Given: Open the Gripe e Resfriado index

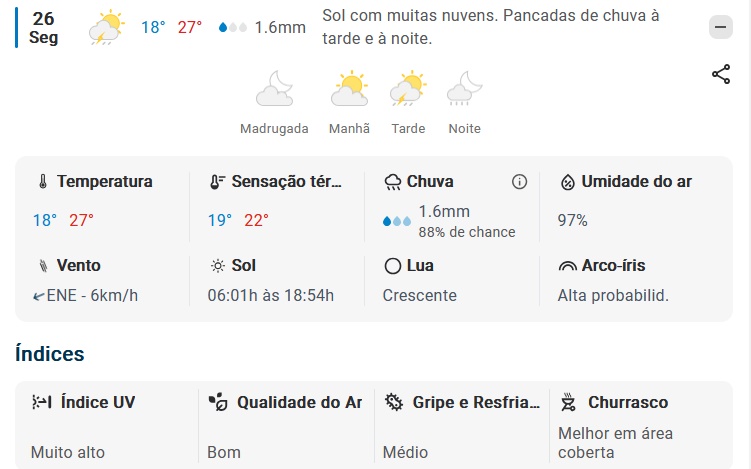Looking at the screenshot, I should (x=461, y=425).
